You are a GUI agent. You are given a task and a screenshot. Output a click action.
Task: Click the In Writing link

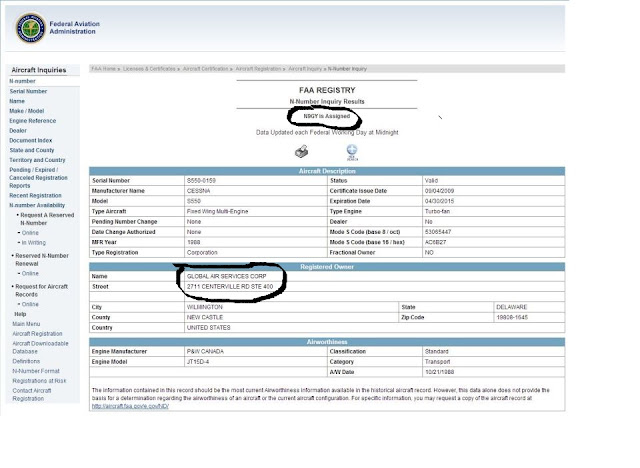pos(33,243)
